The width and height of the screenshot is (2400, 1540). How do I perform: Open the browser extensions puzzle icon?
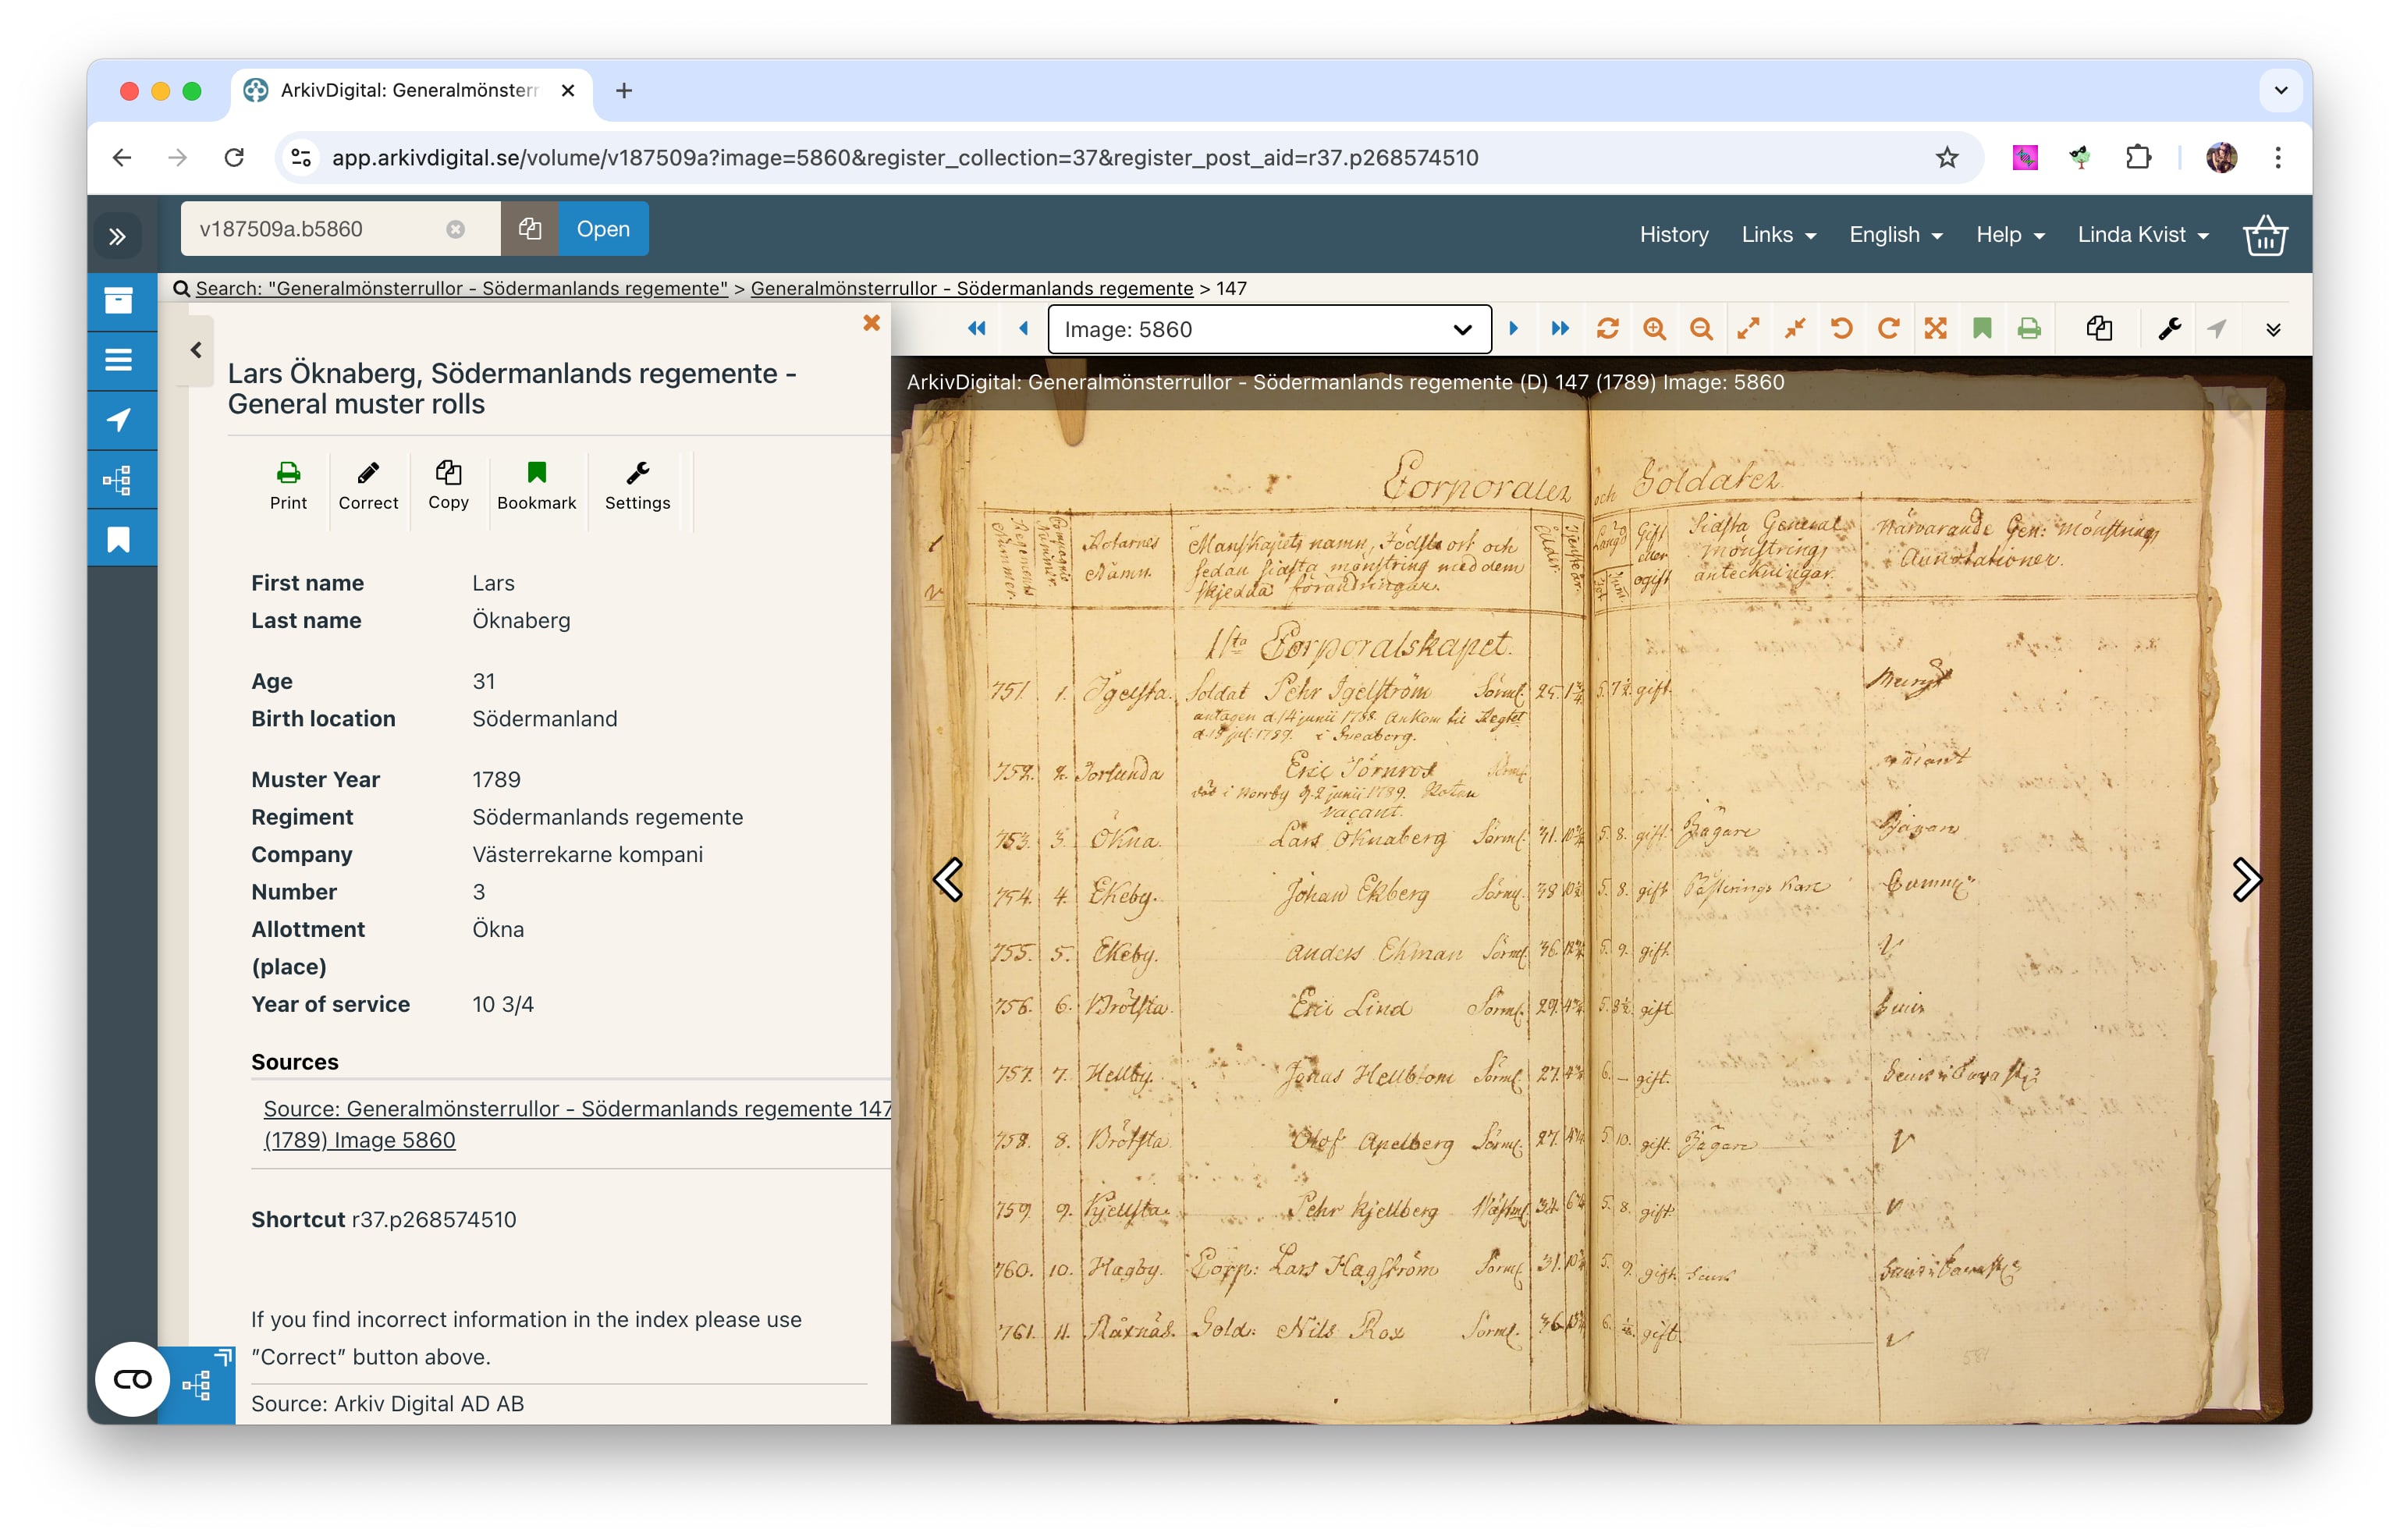[2138, 158]
